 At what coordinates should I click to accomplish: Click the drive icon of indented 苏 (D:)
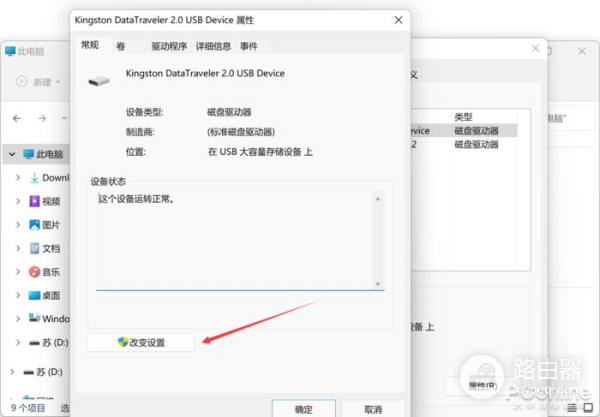(x=34, y=343)
